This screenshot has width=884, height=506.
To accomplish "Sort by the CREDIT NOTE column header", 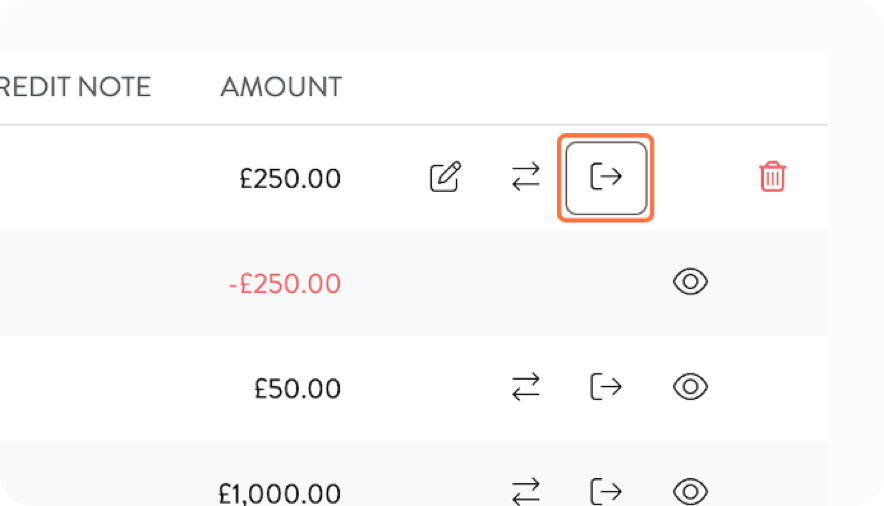I will click(75, 87).
